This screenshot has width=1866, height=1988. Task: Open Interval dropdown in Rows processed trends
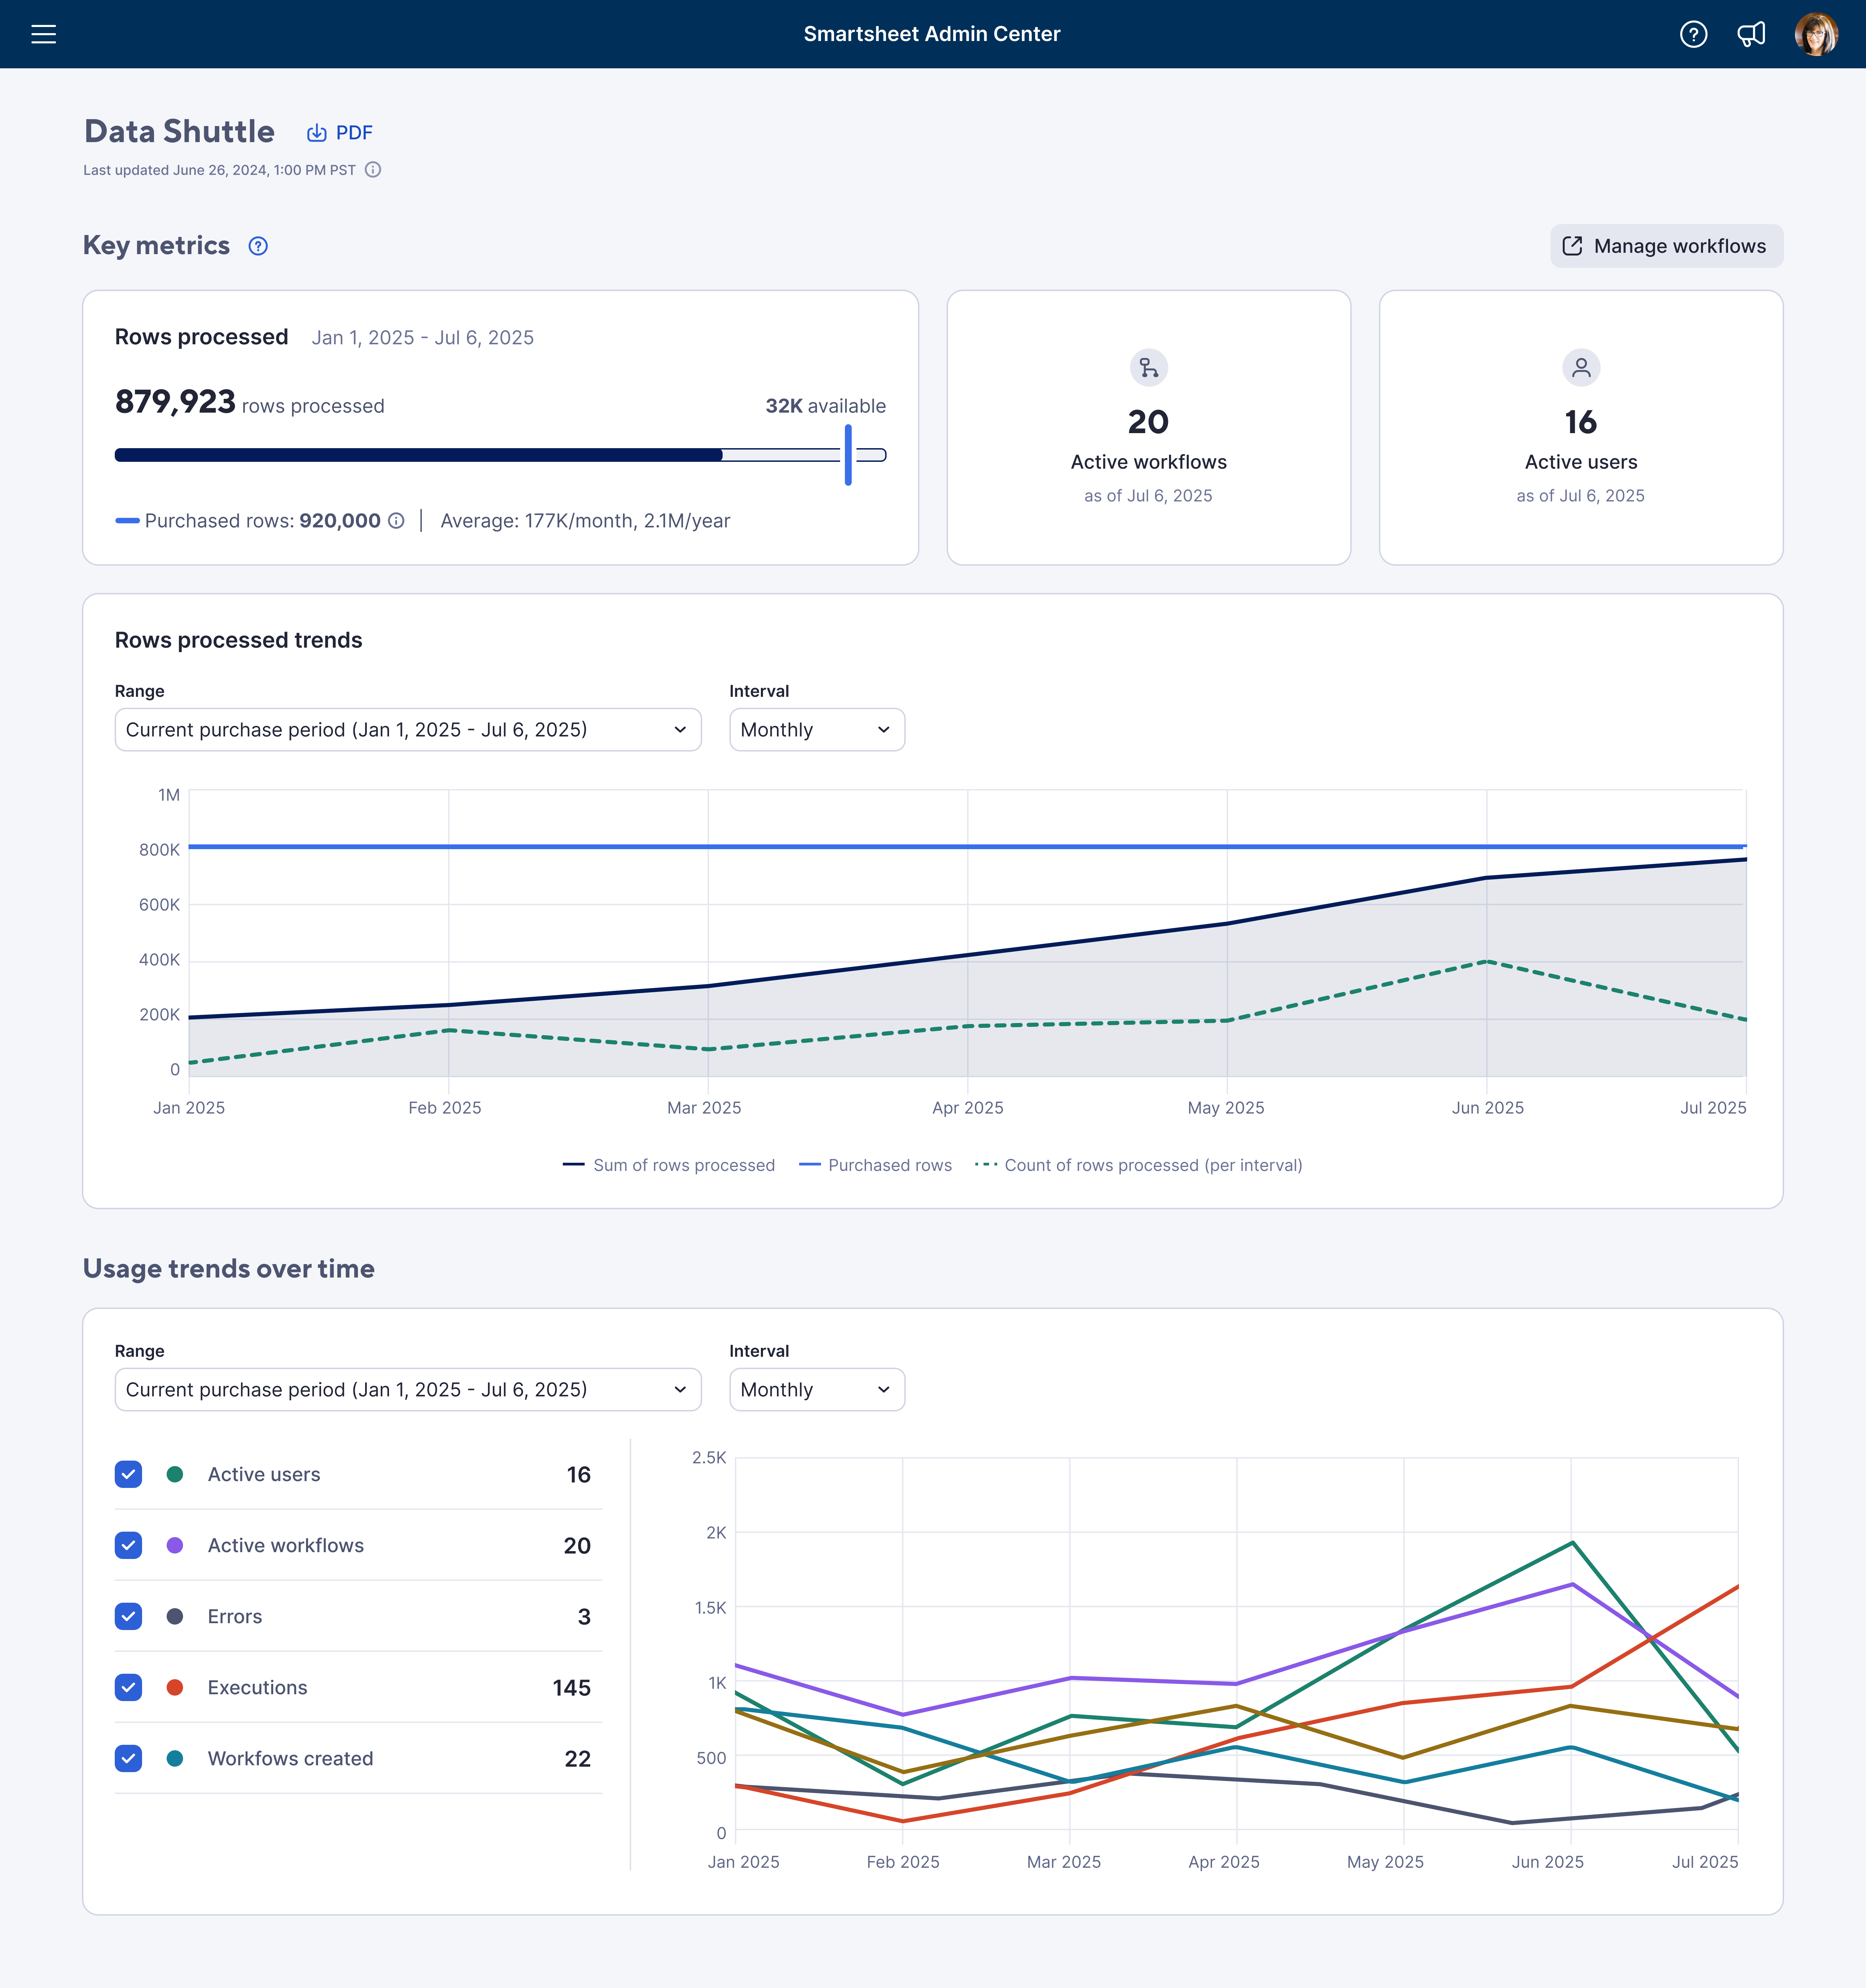tap(817, 730)
